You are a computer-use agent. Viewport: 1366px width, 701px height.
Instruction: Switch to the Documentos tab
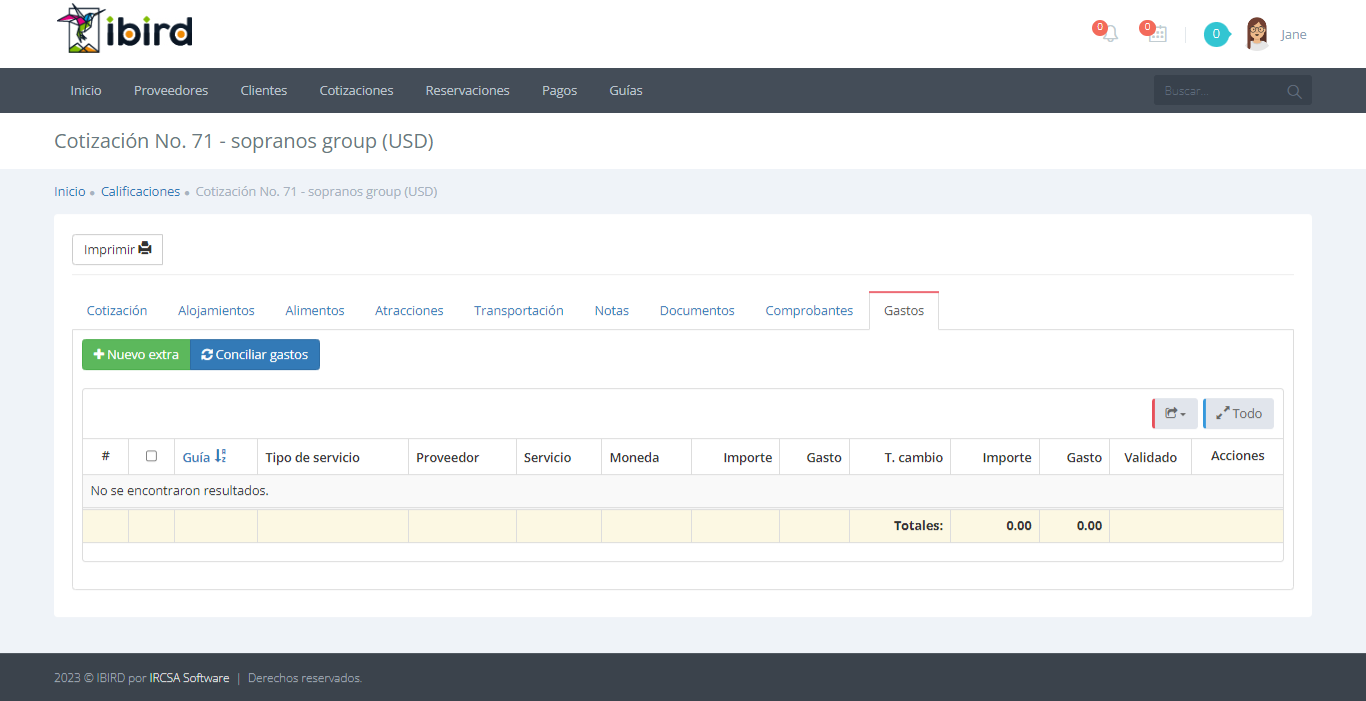(697, 311)
